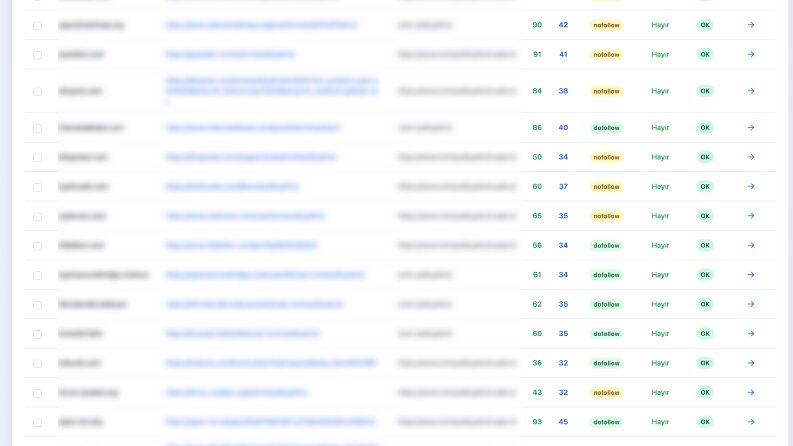Mark checkbox of row scoring 62 and 35
This screenshot has height=446, width=793.
37,305
